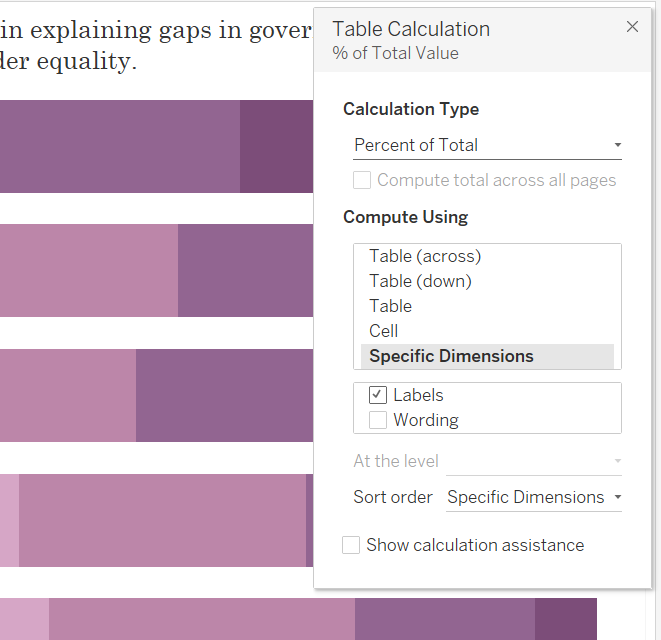The image size is (661, 640).
Task: Close the Table Calculation dialog
Action: [632, 27]
